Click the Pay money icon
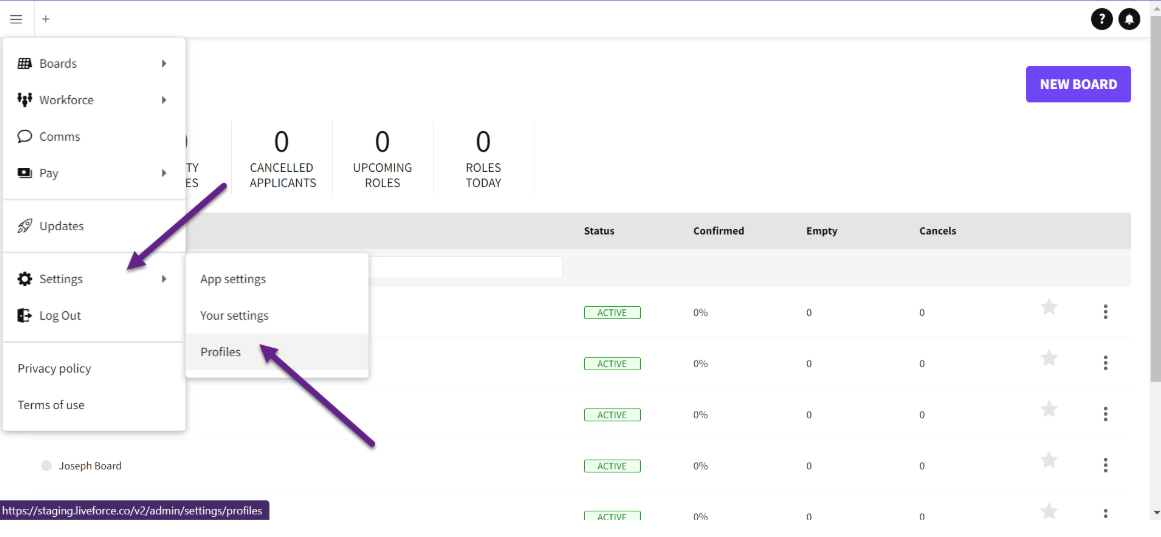 (24, 173)
